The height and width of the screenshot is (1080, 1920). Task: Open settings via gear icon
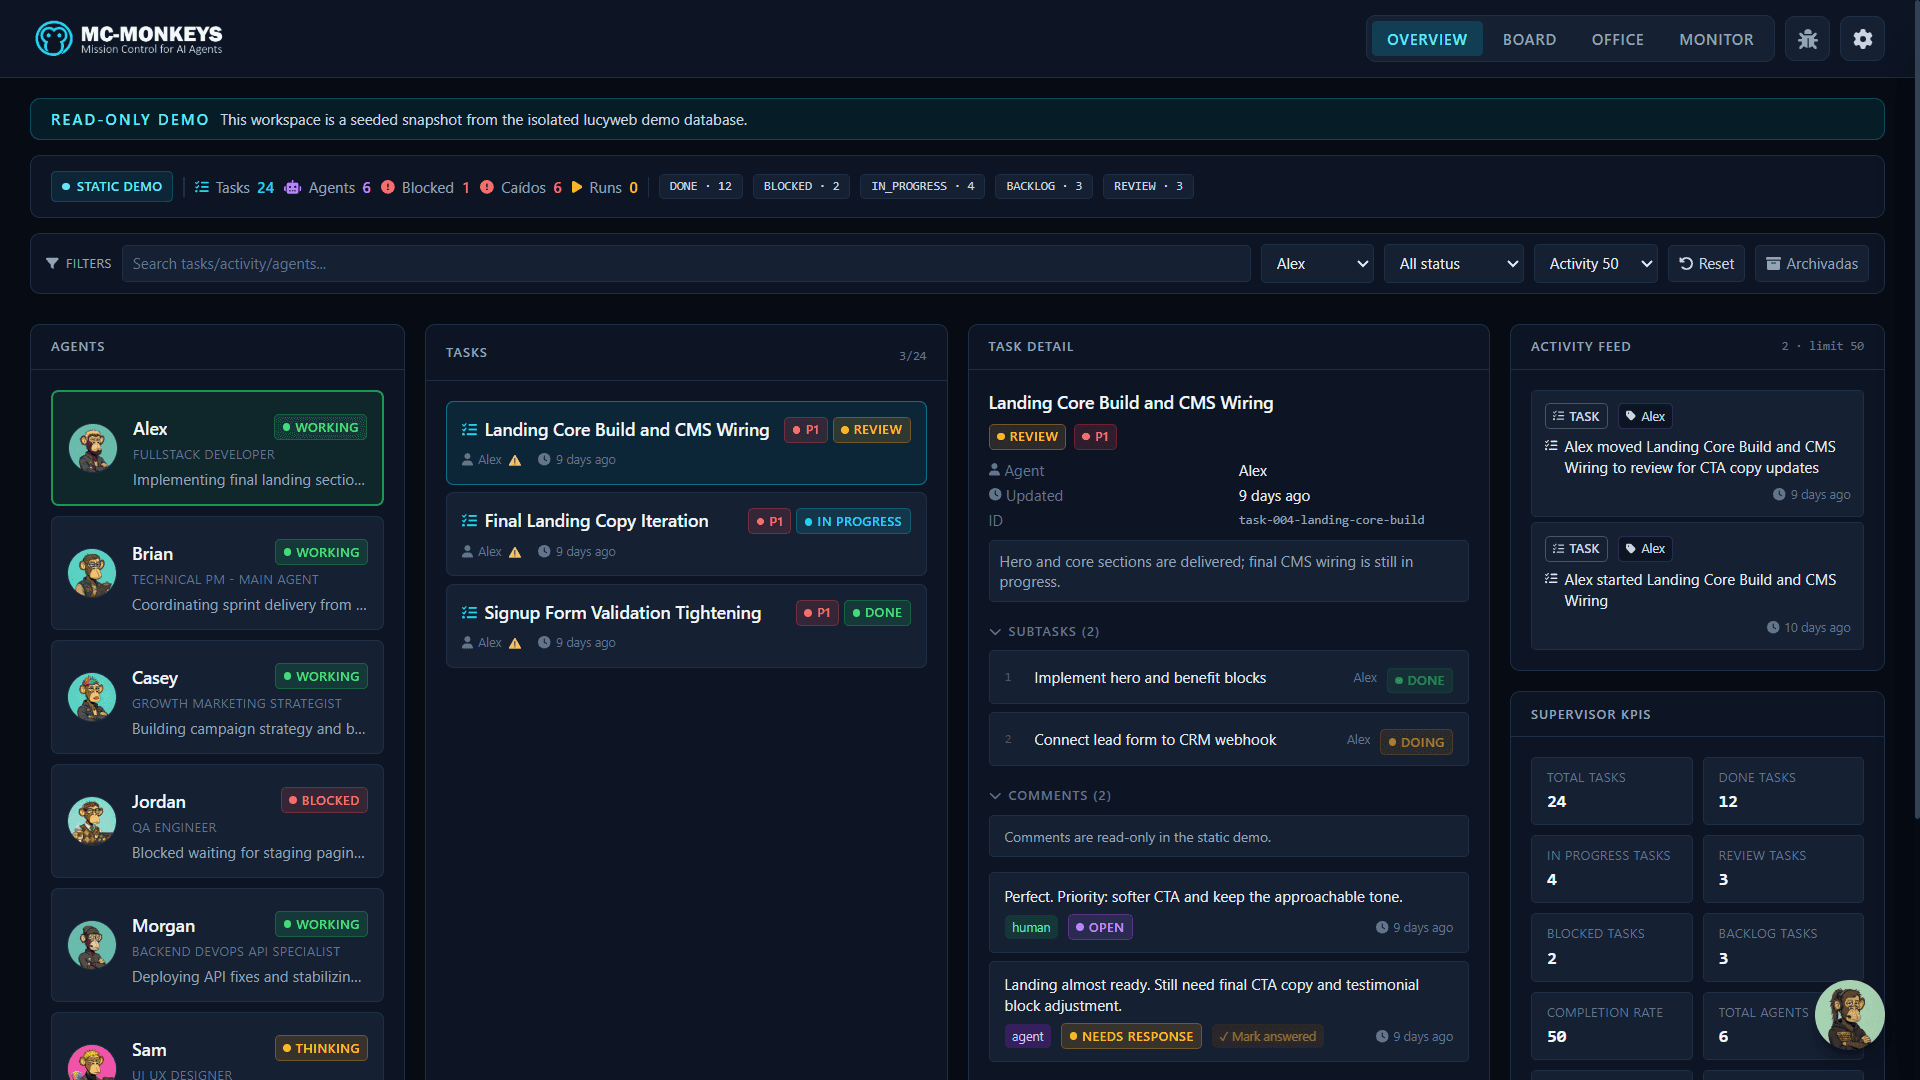pos(1862,39)
